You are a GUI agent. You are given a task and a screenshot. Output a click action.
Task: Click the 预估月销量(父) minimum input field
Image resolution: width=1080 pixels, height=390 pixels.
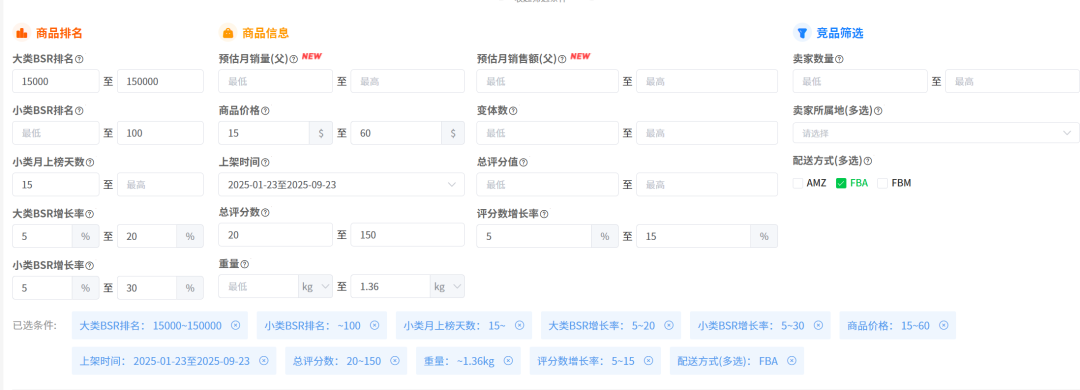pos(276,81)
